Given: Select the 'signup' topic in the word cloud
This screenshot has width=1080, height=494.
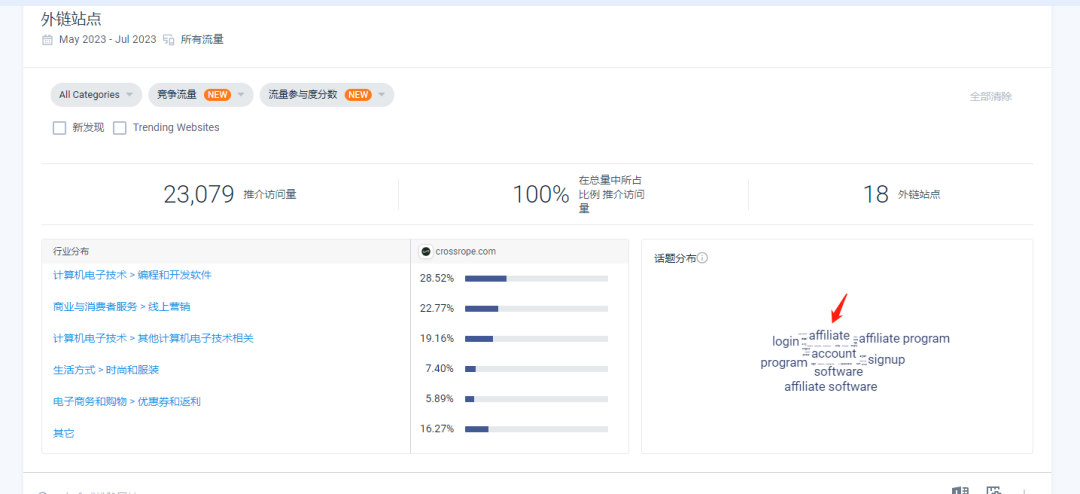Looking at the screenshot, I should (886, 359).
